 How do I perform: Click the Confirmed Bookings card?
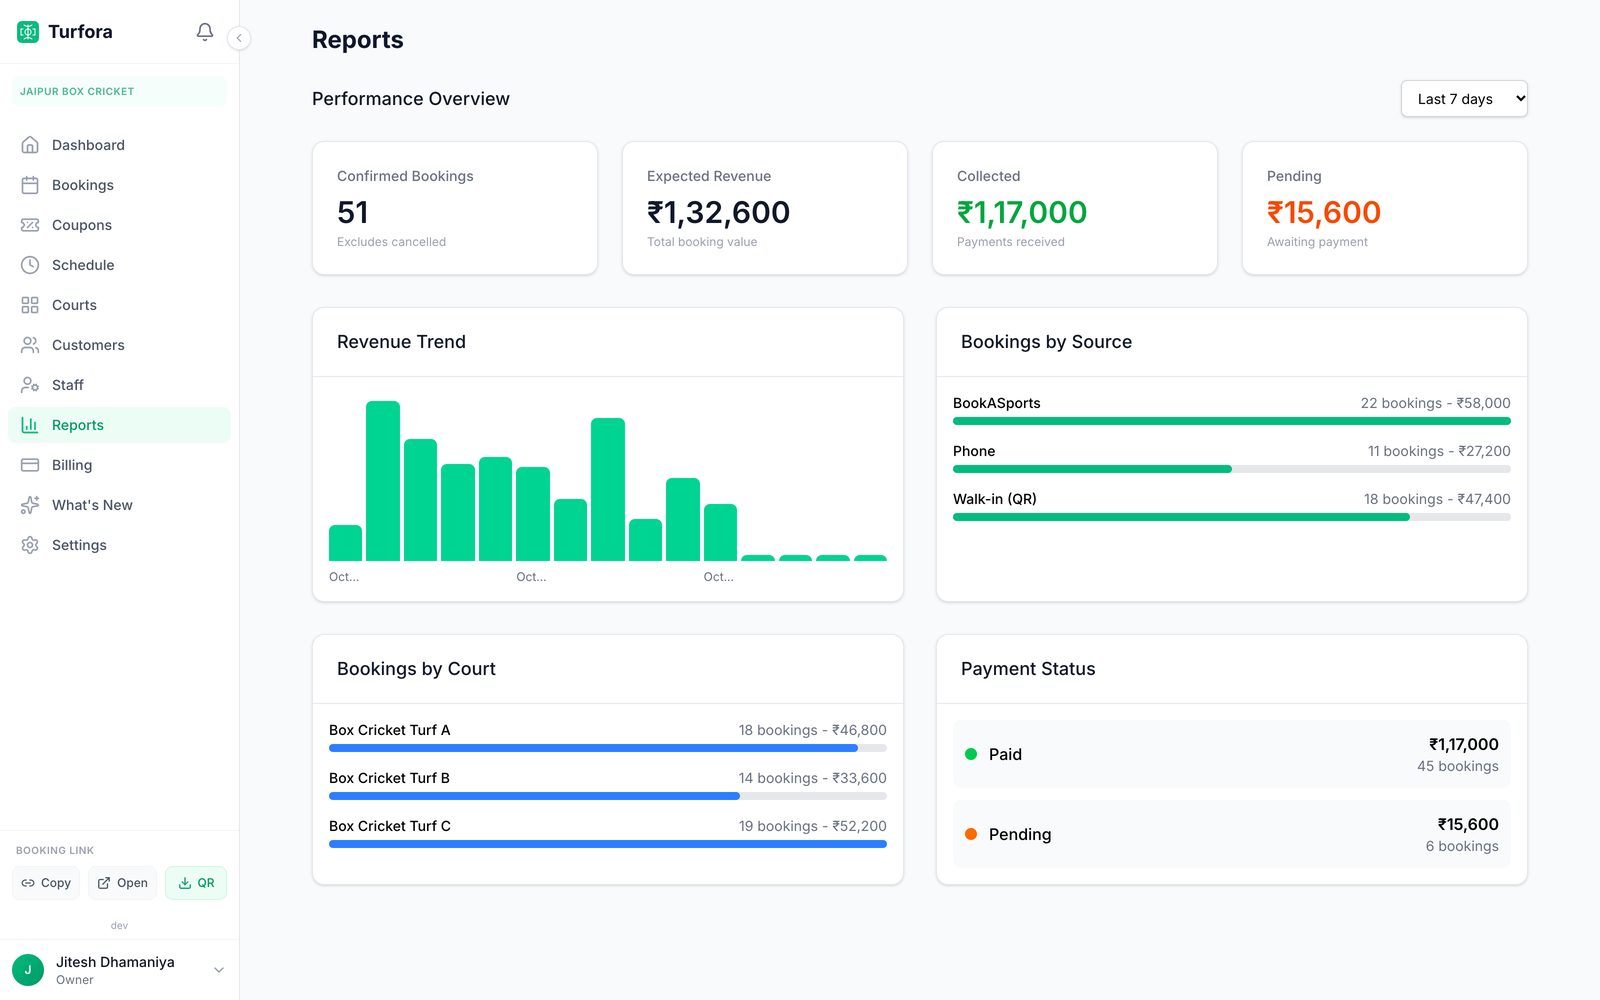pos(455,208)
